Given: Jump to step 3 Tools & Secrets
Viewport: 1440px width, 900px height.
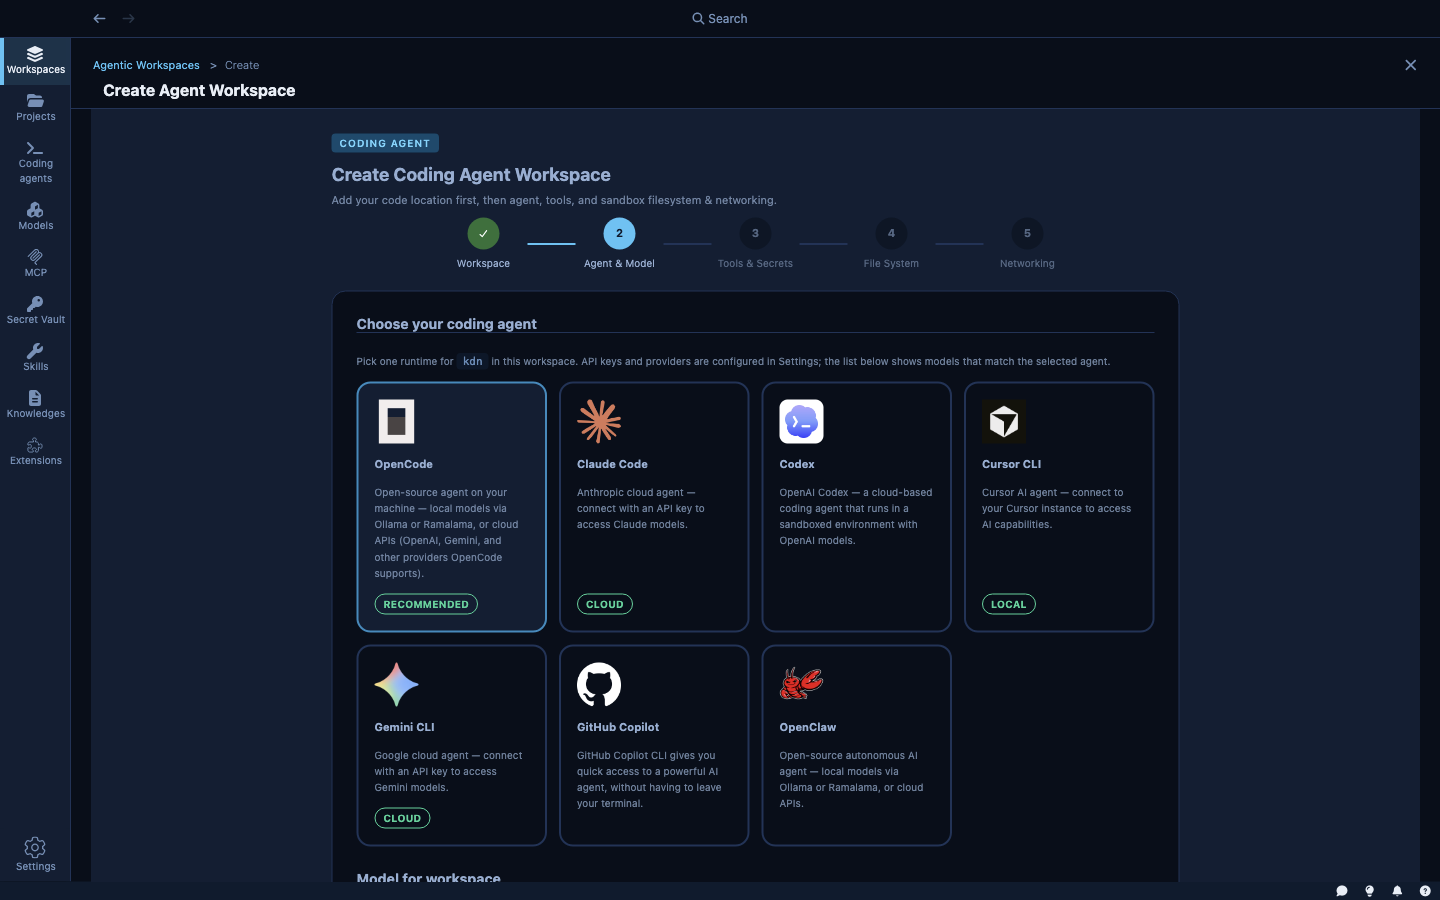Looking at the screenshot, I should [x=755, y=234].
